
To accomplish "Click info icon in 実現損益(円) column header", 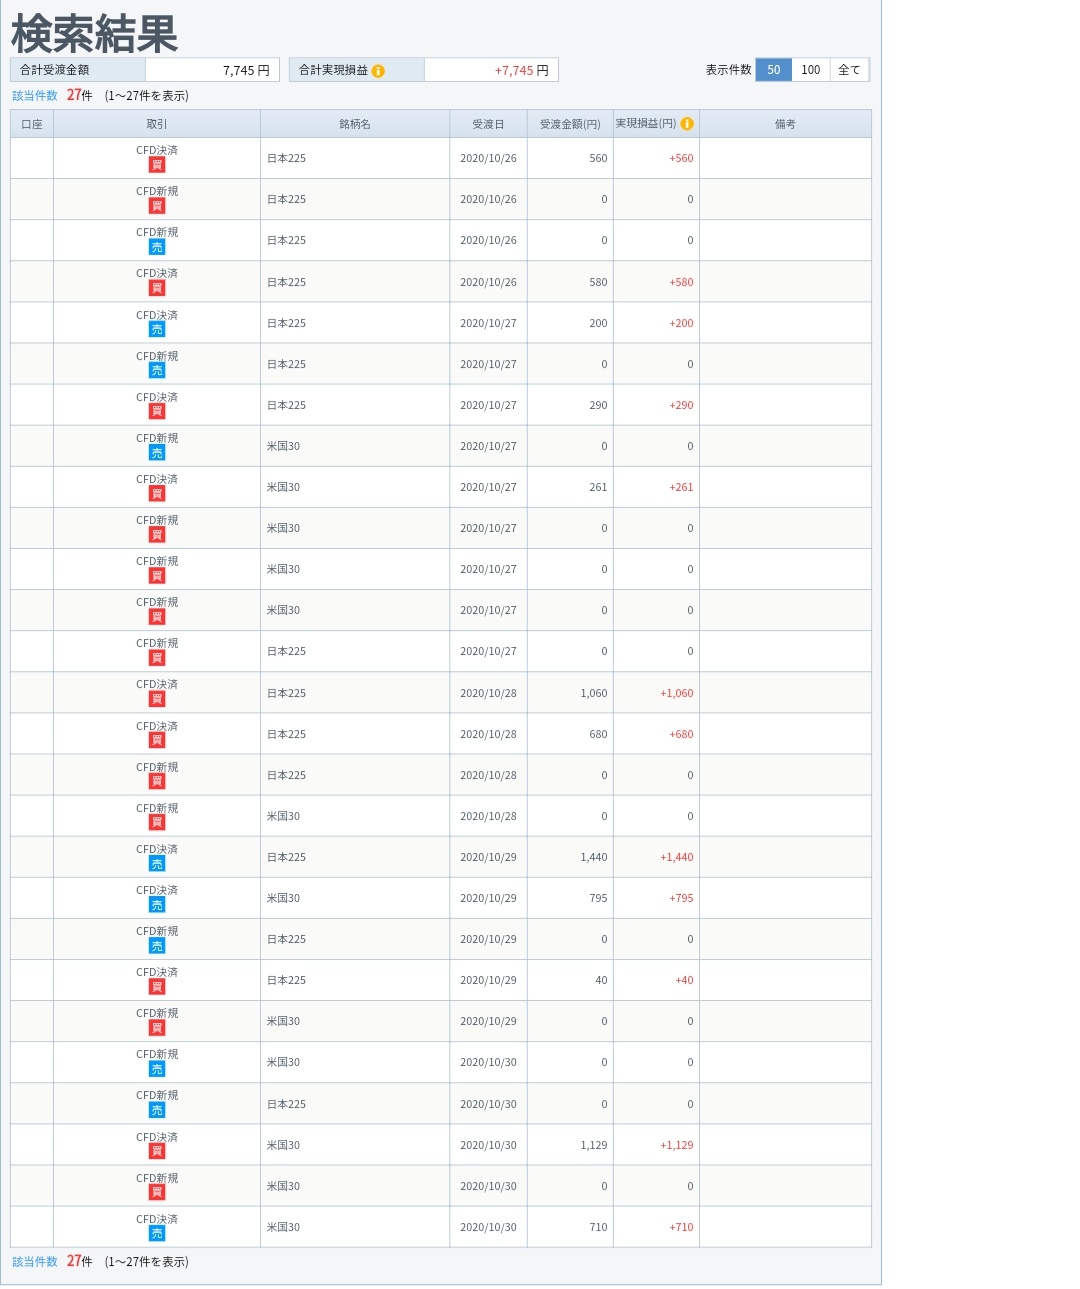I will click(687, 124).
